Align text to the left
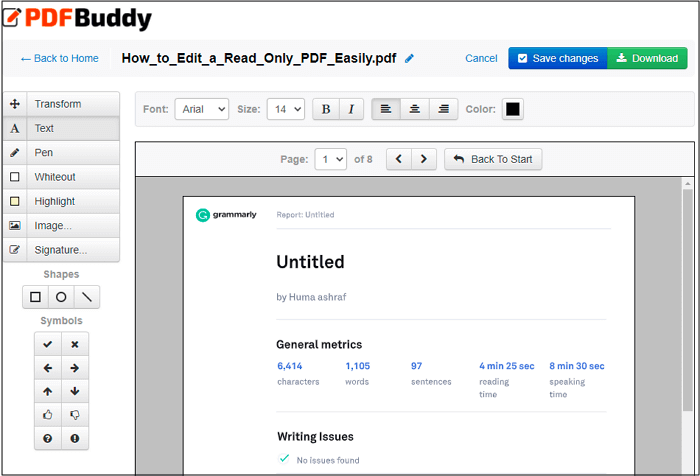Screen dimensions: 700x476 pos(386,109)
